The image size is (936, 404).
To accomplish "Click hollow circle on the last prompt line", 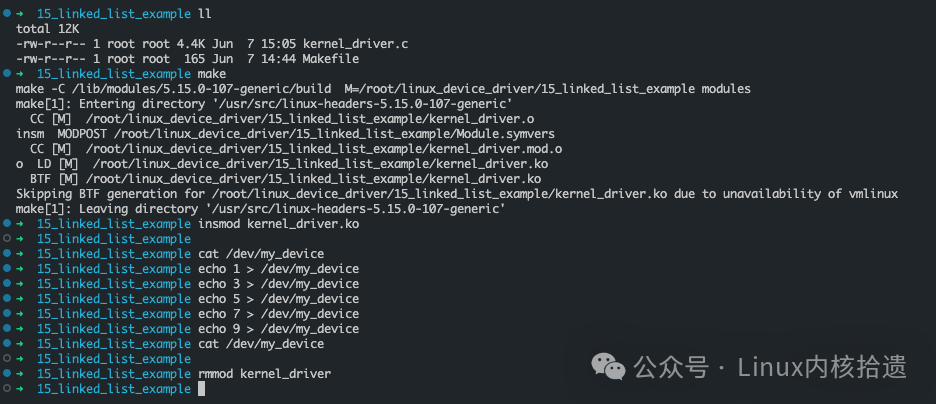I will (x=7, y=388).
